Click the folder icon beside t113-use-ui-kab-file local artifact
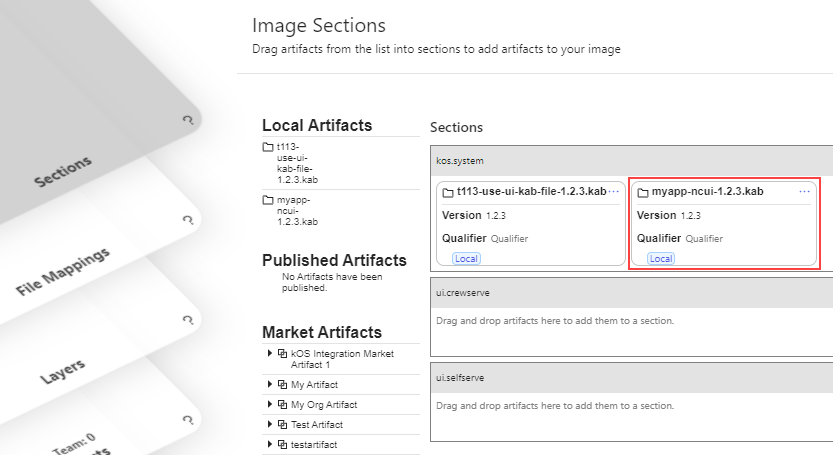The width and height of the screenshot is (833, 455). coord(268,147)
